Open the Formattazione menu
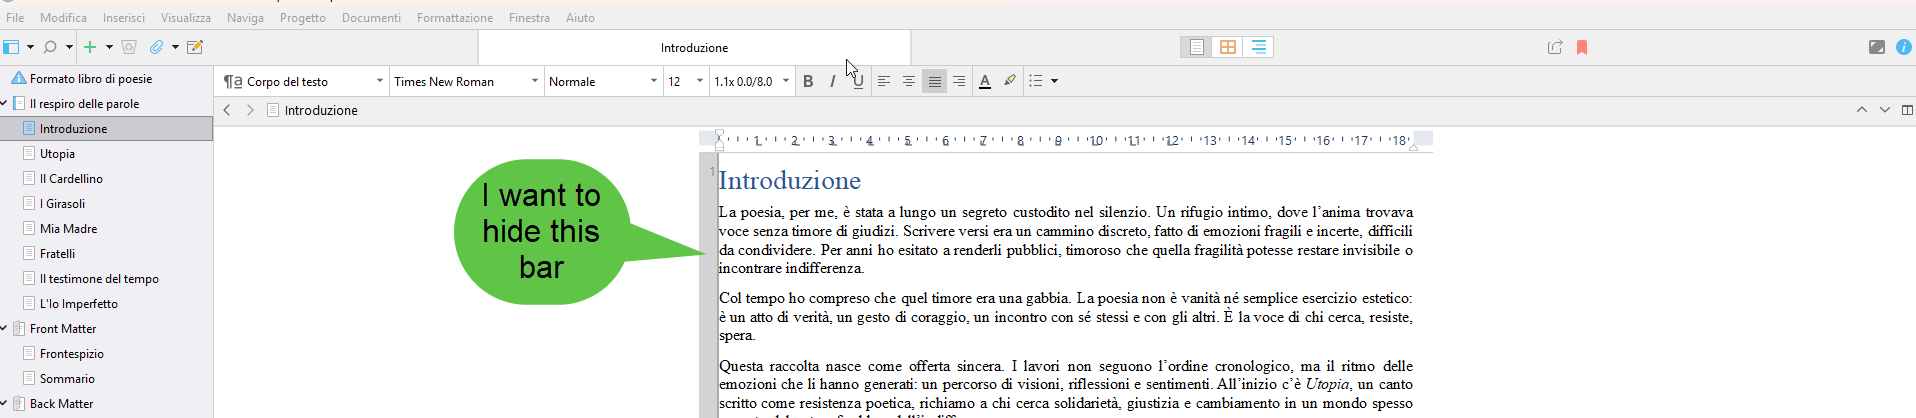This screenshot has width=1916, height=418. pos(454,17)
